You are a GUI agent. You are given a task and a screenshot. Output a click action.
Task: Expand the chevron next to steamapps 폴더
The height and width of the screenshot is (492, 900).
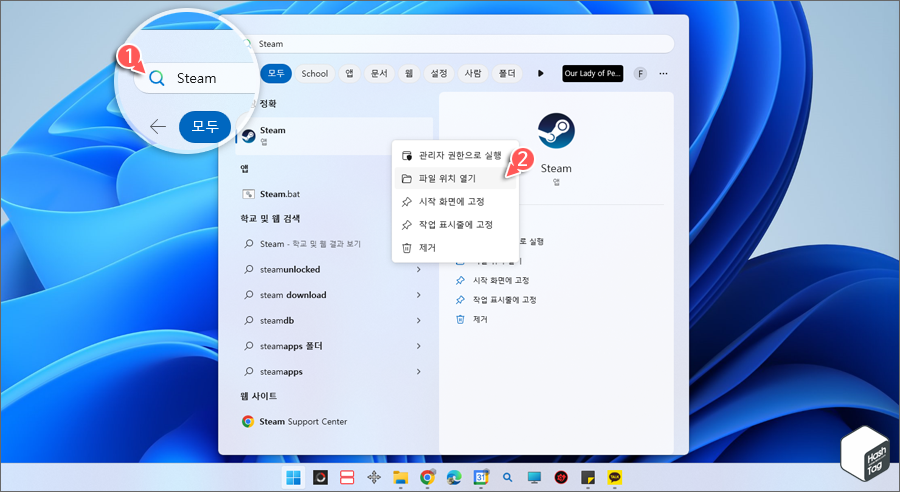point(419,346)
